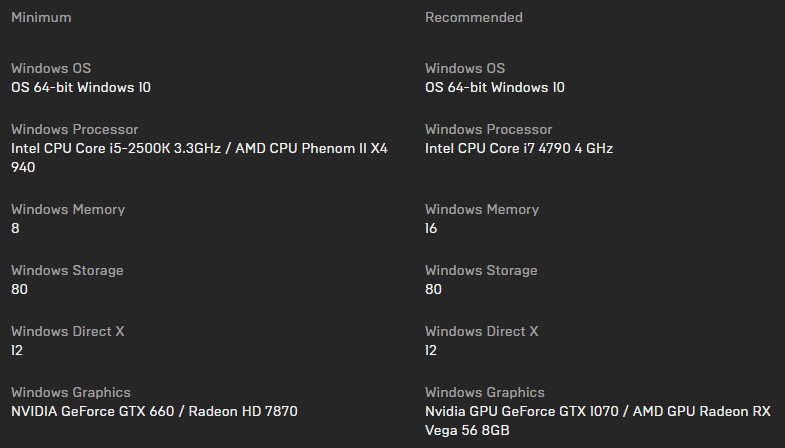785x448 pixels.
Task: Click storage value 80 under Recommended
Action: [433, 289]
